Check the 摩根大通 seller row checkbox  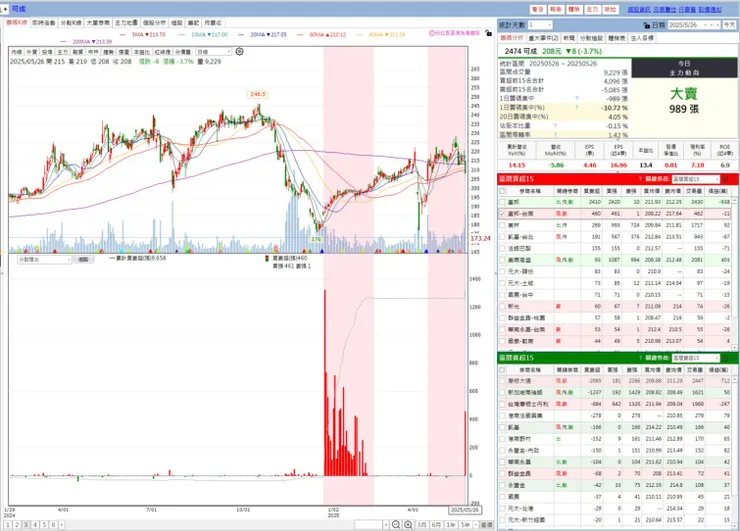(502, 380)
